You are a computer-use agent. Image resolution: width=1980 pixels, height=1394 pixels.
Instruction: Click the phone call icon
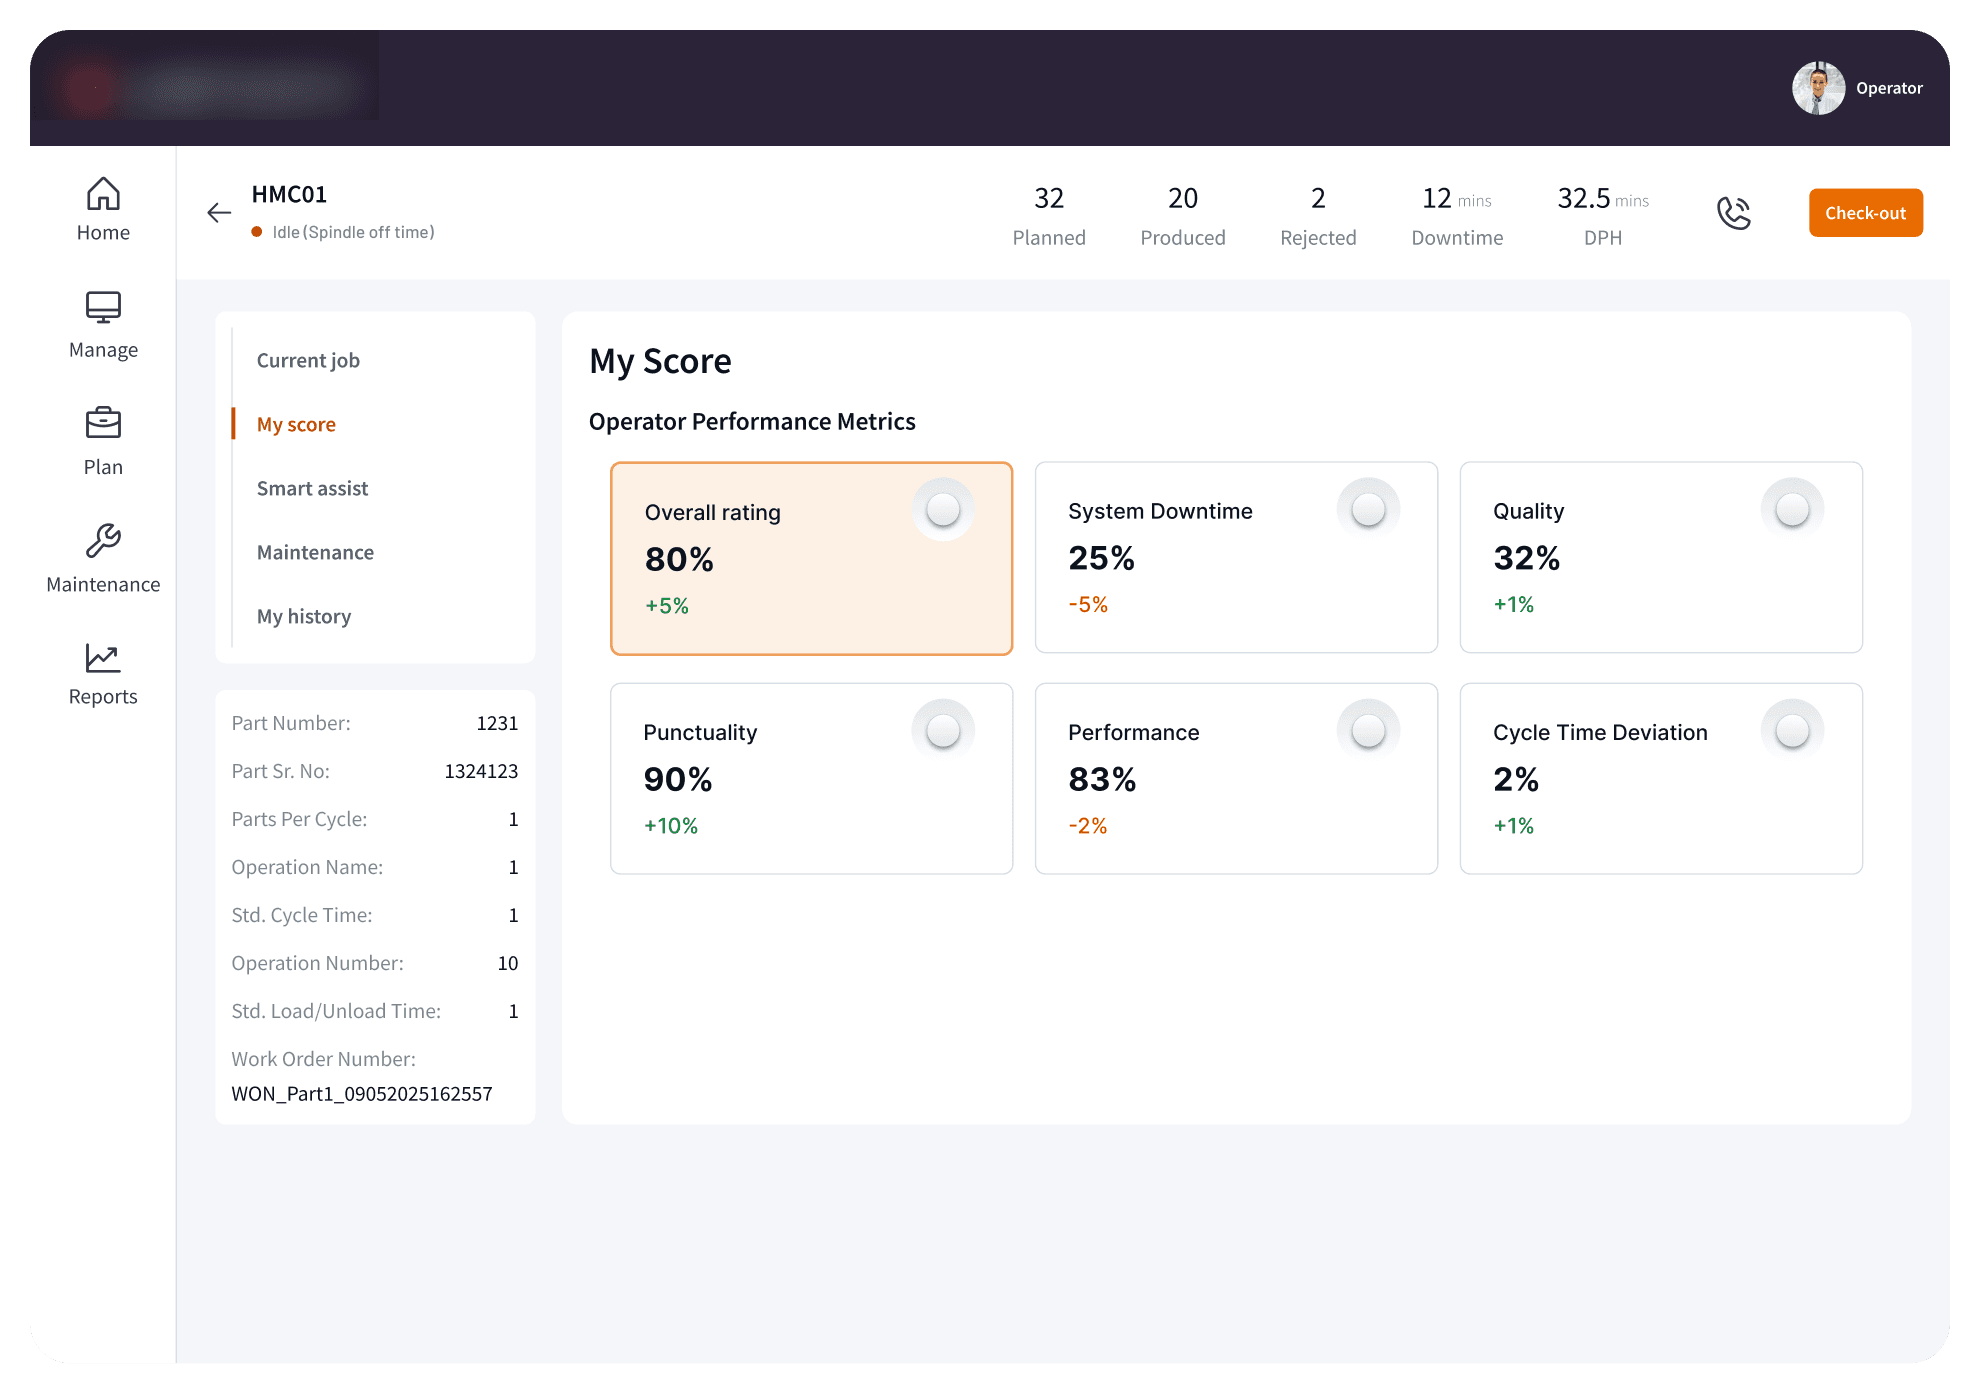click(1733, 212)
